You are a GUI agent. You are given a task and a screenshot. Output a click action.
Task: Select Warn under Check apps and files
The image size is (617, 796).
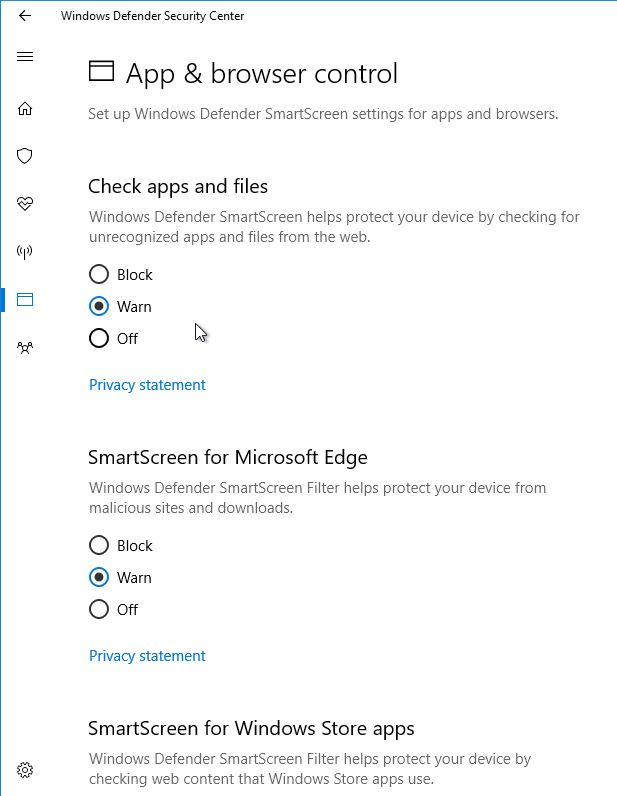[x=120, y=307]
